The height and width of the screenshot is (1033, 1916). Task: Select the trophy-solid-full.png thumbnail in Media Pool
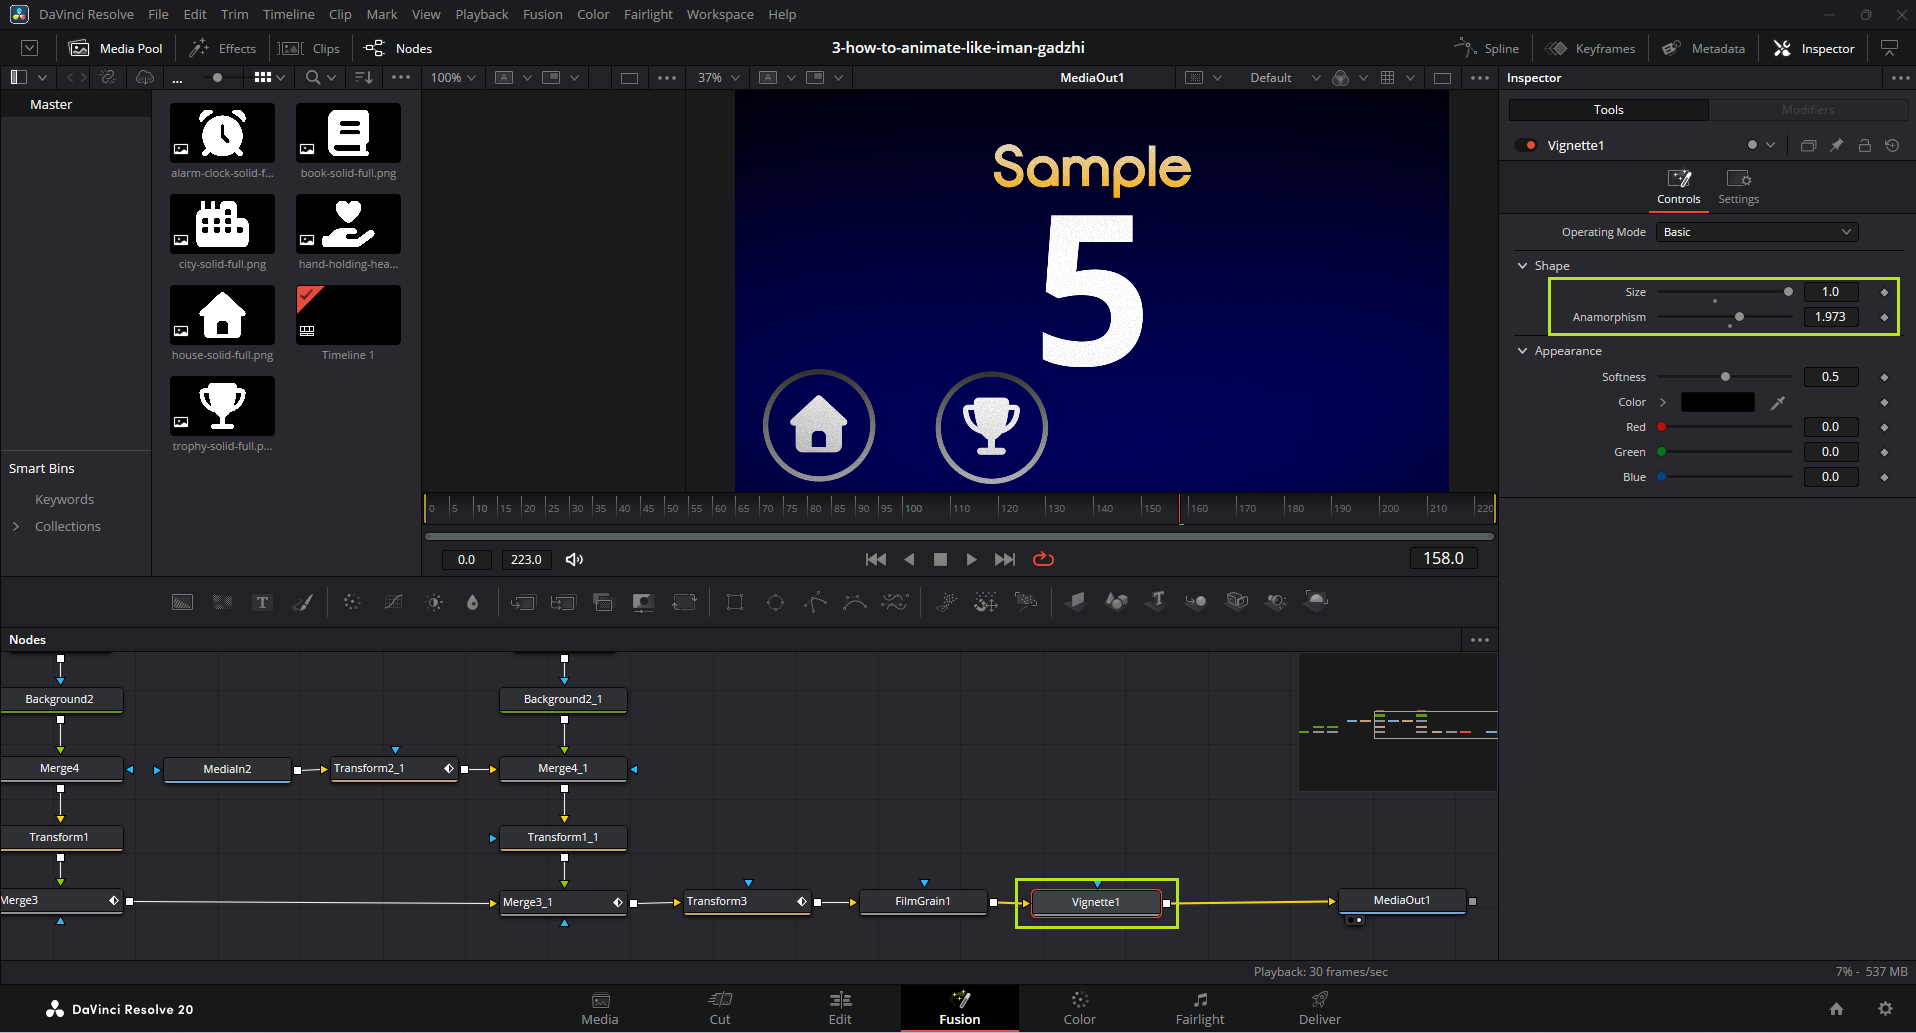click(x=222, y=406)
